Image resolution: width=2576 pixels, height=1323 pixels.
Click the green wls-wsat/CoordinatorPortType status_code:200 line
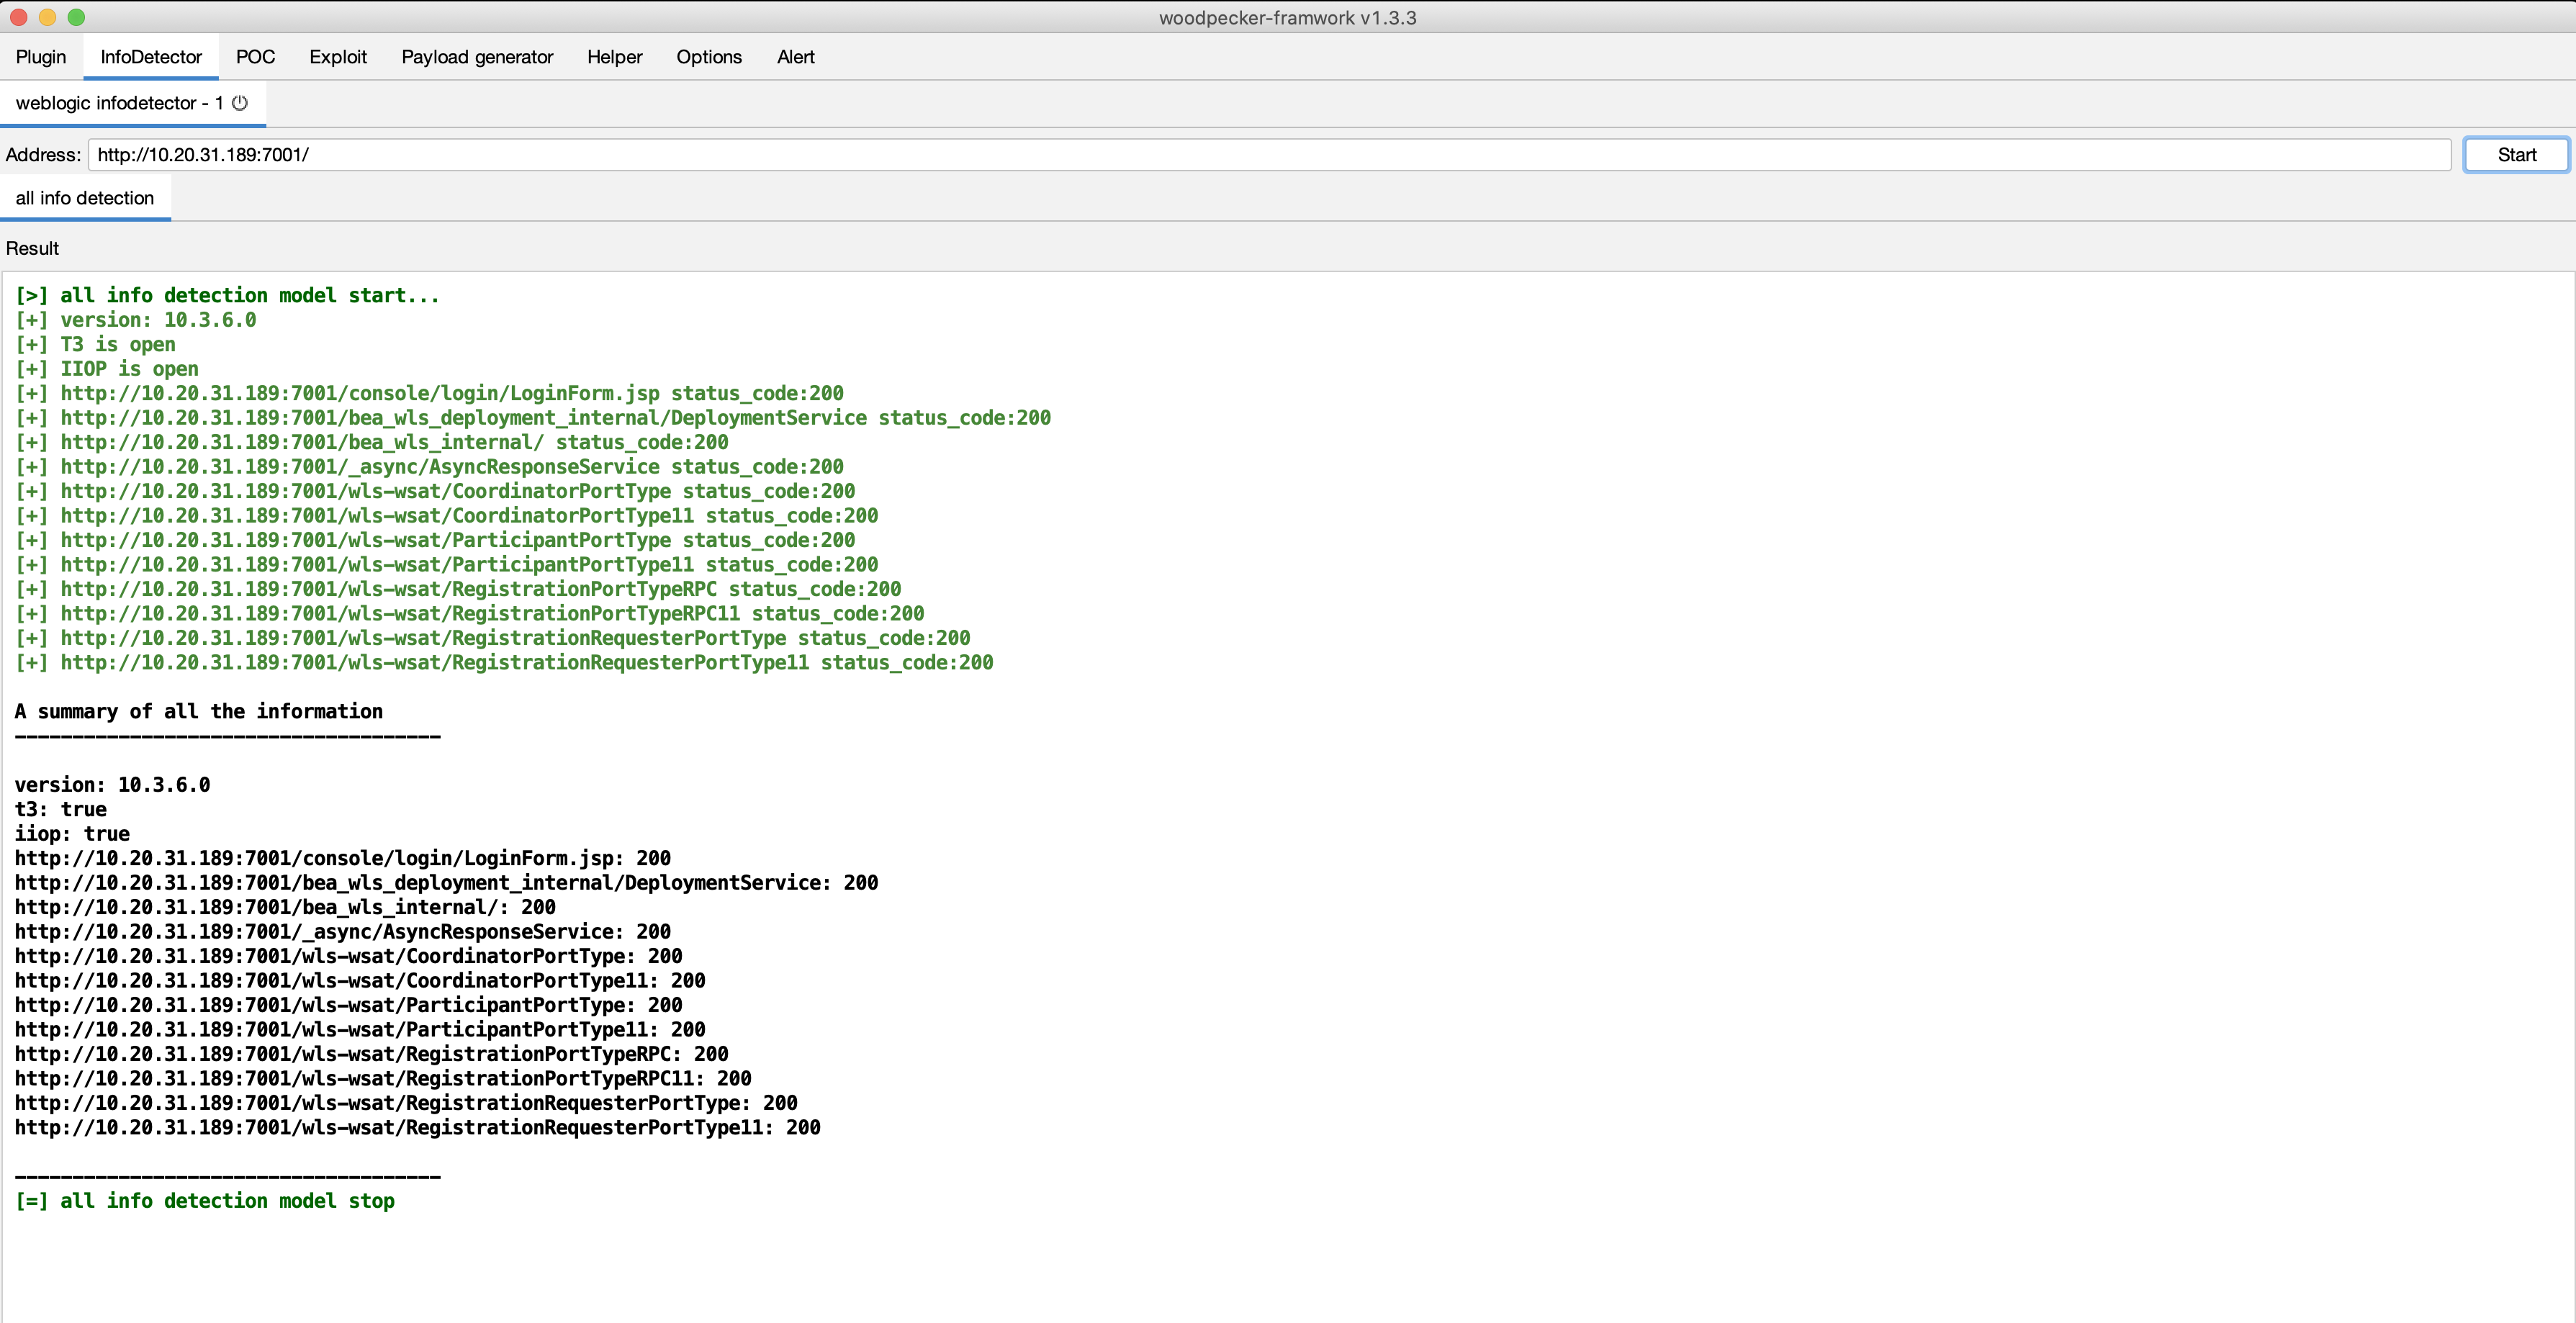tap(435, 491)
